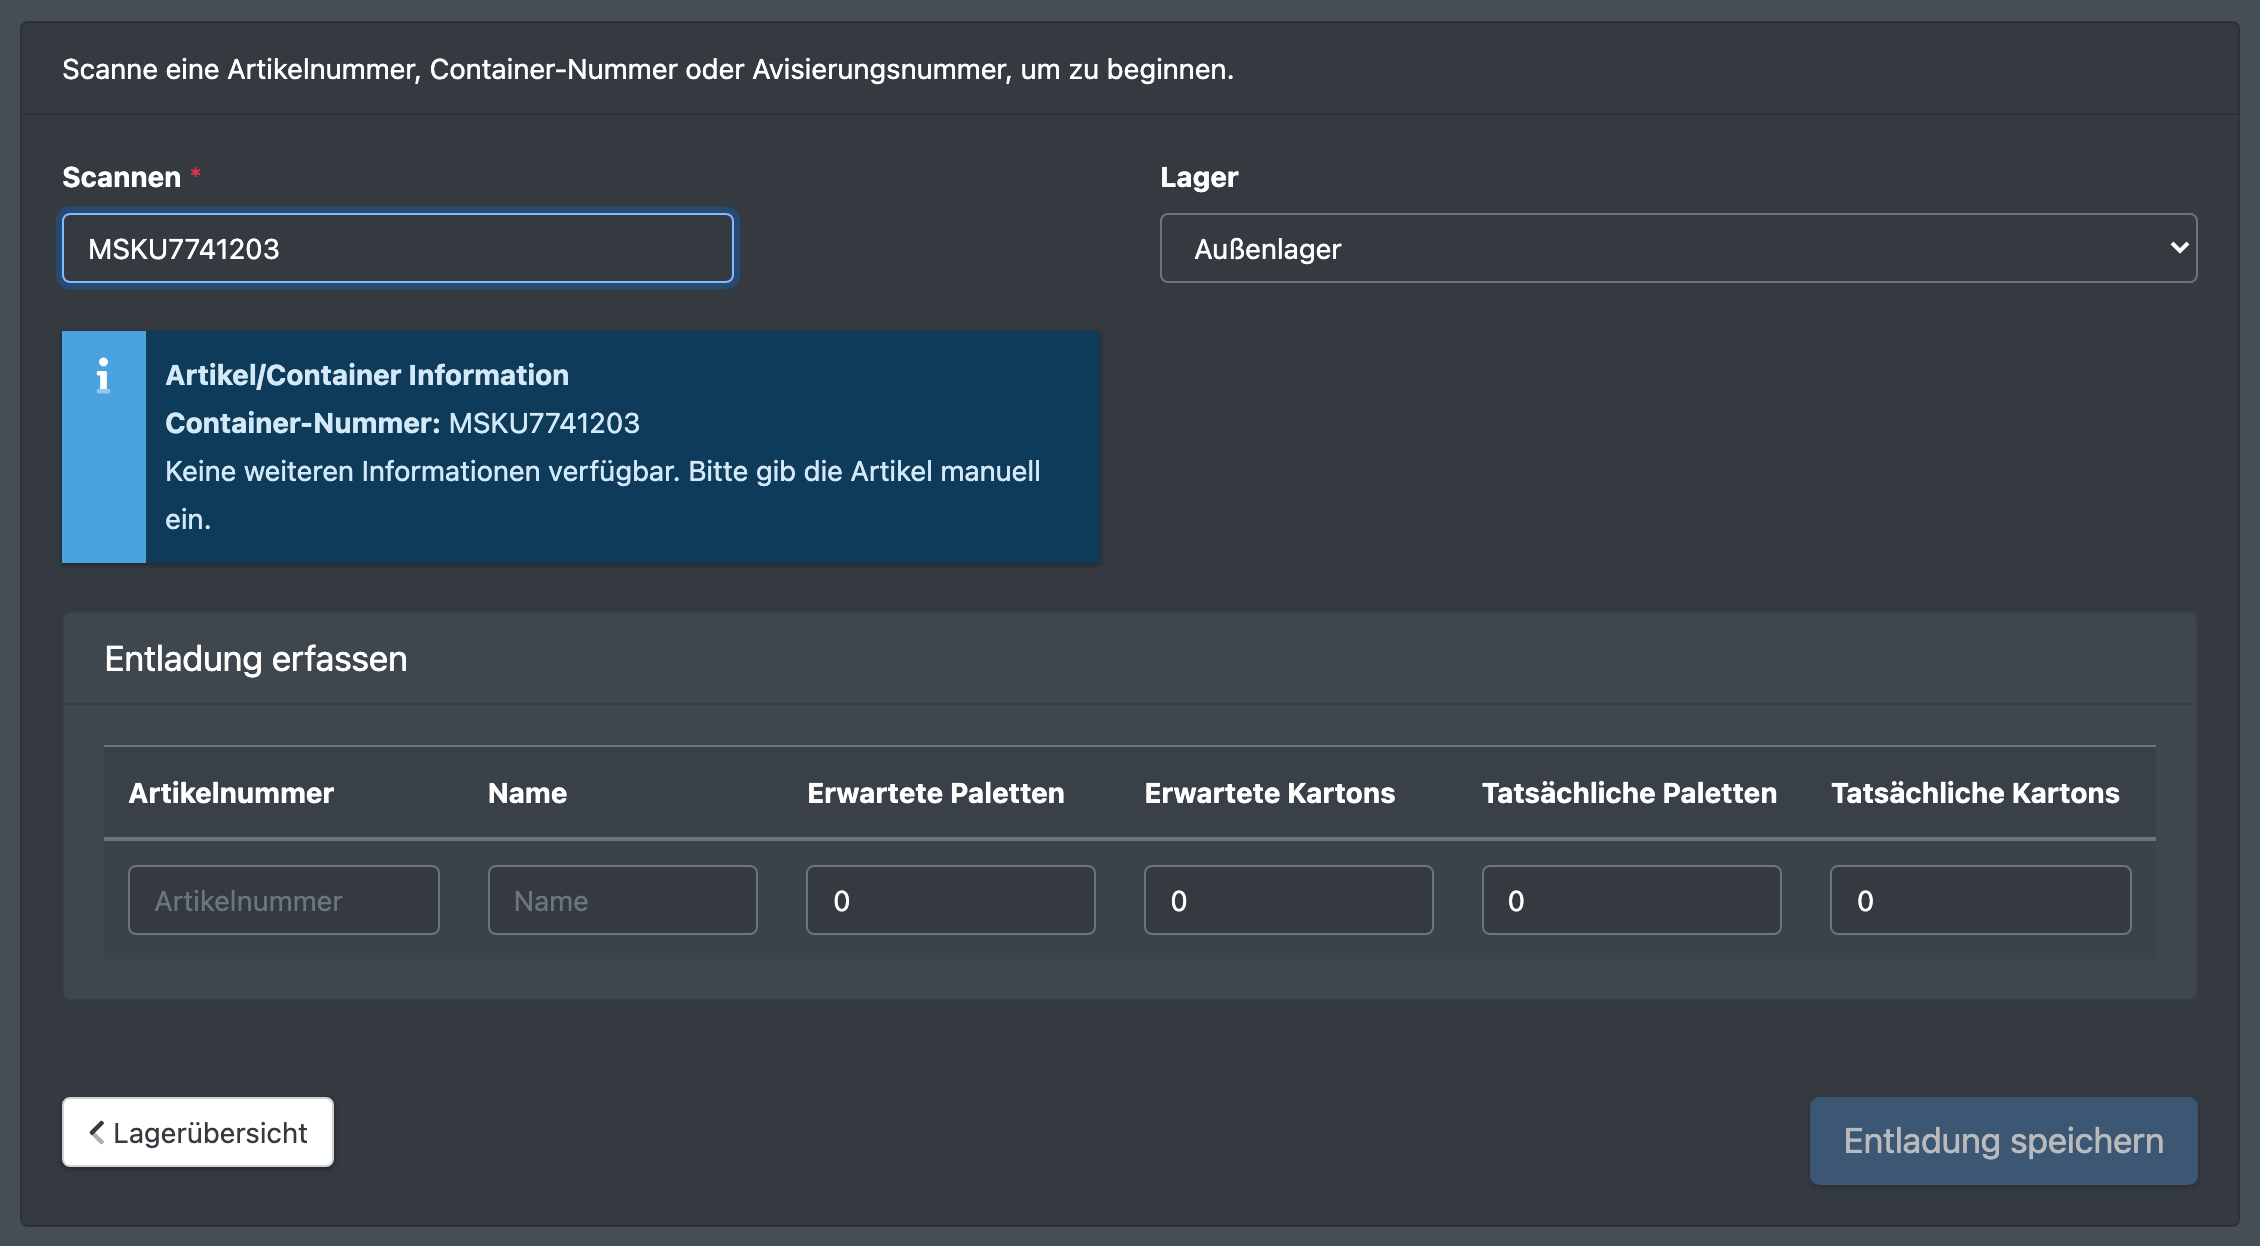Image resolution: width=2260 pixels, height=1246 pixels.
Task: Click the back chevron on the Lagerübersicht button
Action: tap(96, 1132)
